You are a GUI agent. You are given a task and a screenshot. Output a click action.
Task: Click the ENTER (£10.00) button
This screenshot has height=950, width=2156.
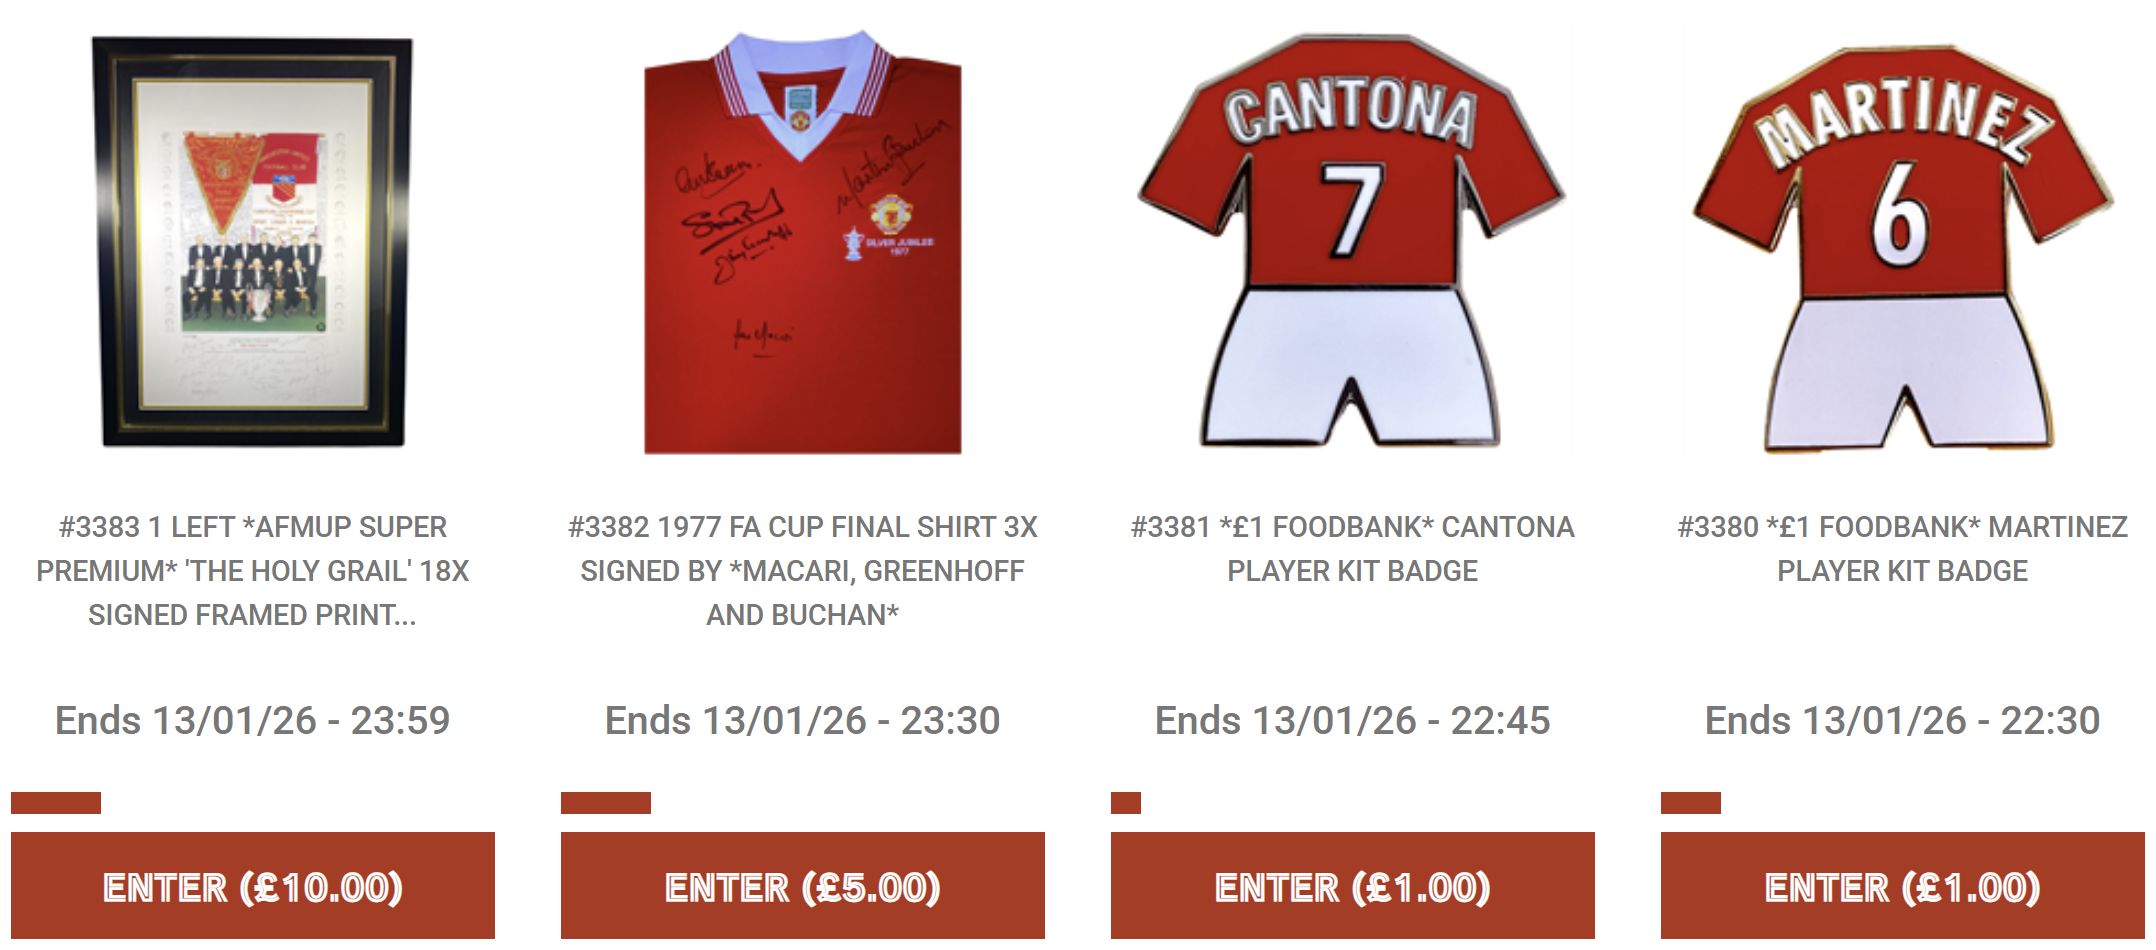[x=253, y=886]
